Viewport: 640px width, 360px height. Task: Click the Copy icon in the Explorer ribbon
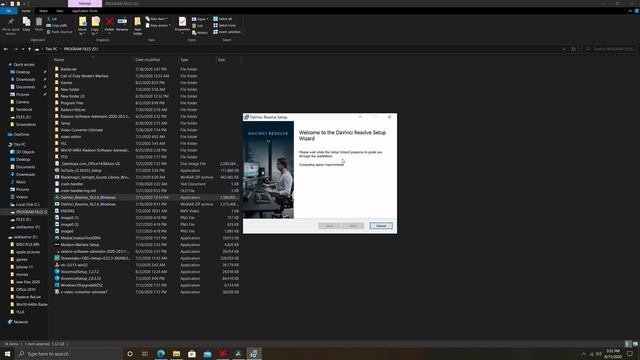[x=27, y=24]
